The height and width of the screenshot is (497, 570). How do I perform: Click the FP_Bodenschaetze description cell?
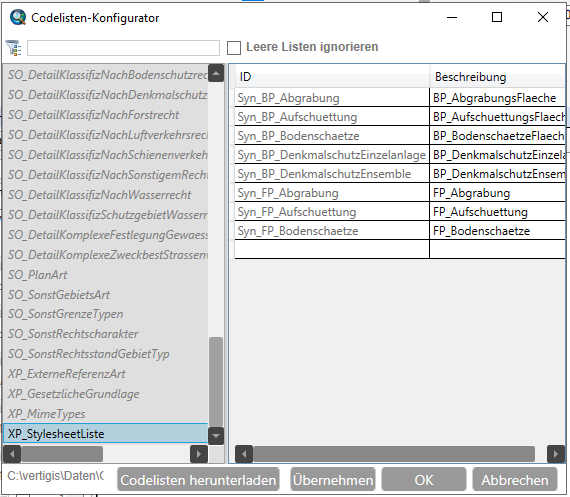coord(497,230)
